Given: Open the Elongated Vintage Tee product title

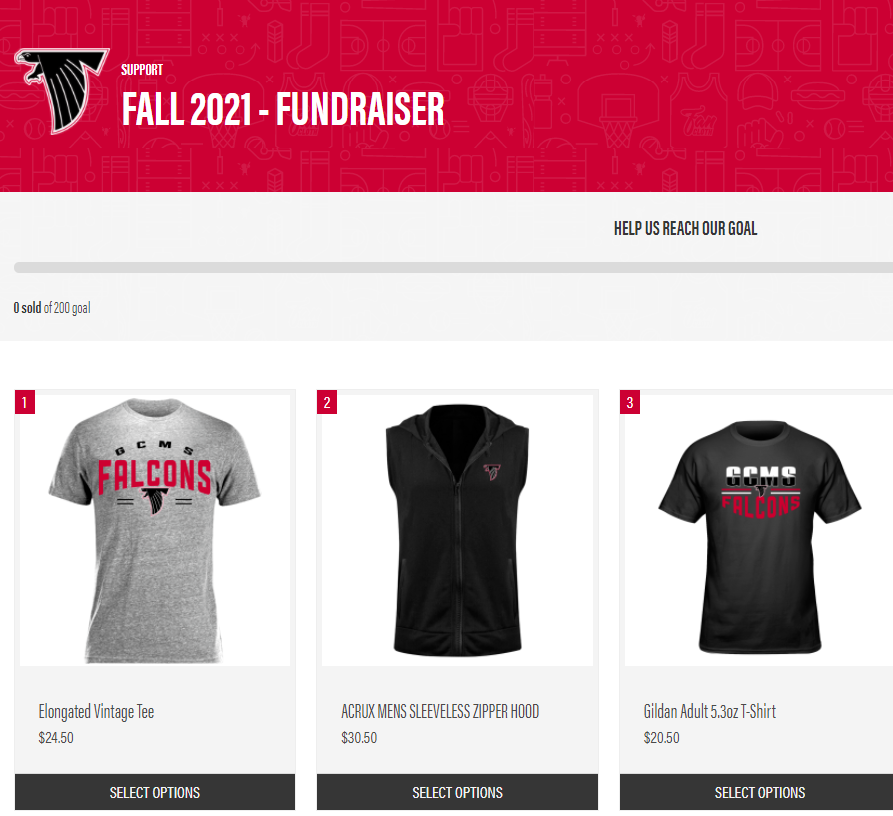Looking at the screenshot, I should click(96, 711).
